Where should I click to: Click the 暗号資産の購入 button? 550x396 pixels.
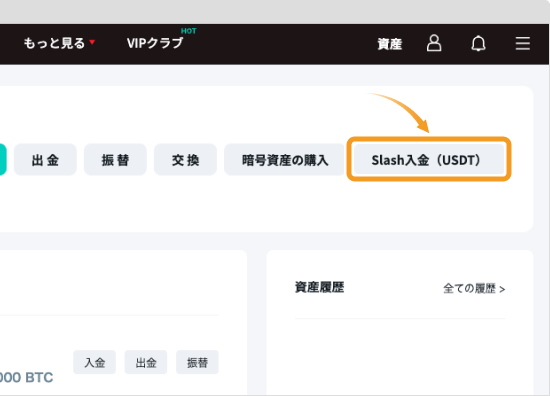pos(285,160)
